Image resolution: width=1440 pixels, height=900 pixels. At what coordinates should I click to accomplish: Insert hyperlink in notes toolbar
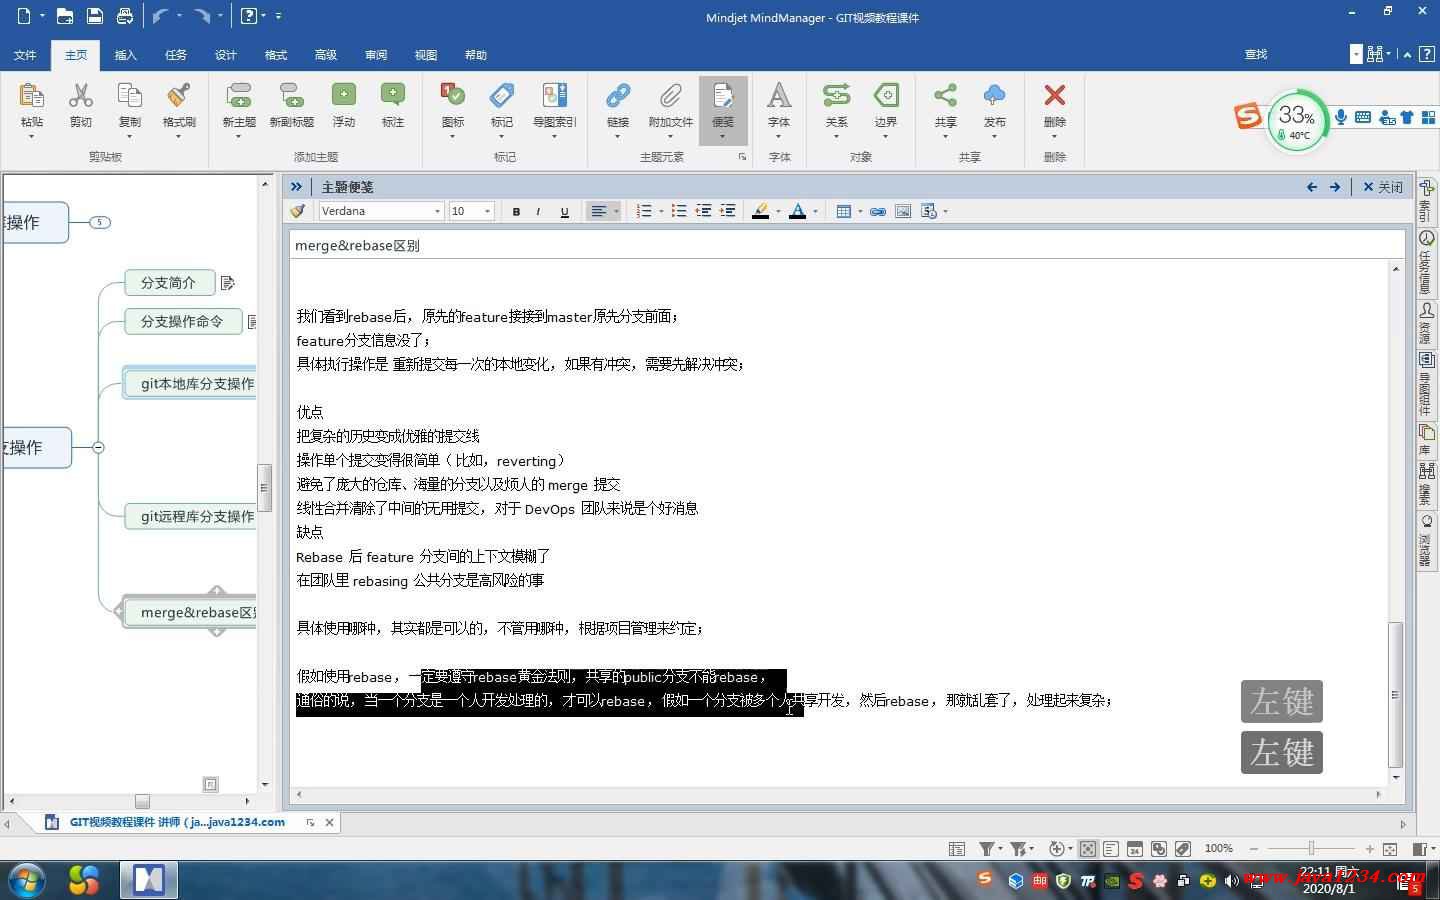pyautogui.click(x=878, y=211)
